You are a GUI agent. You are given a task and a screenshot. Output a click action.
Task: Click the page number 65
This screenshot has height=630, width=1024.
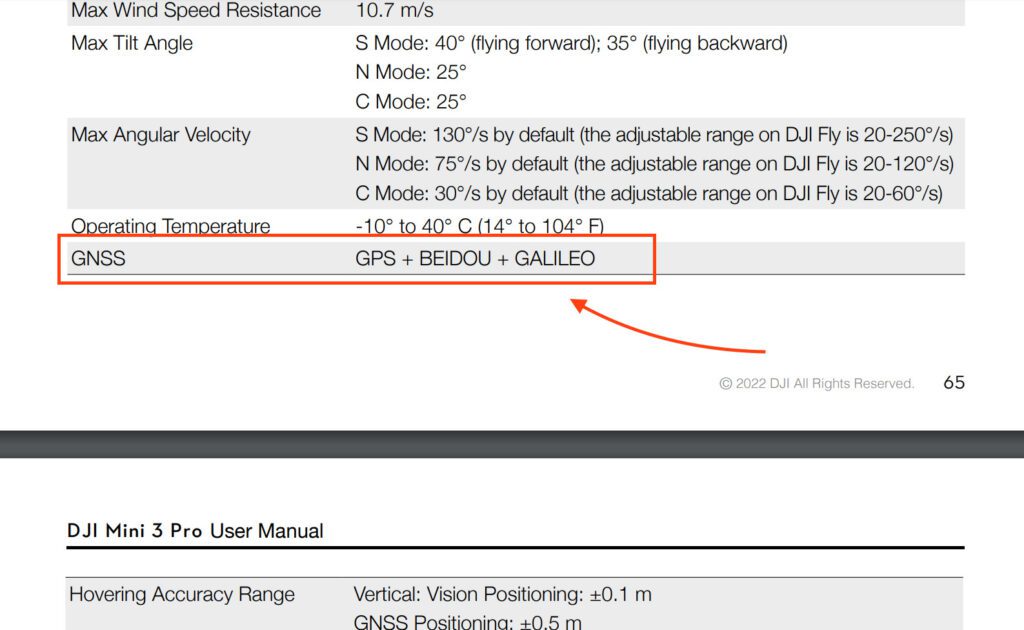coord(953,383)
